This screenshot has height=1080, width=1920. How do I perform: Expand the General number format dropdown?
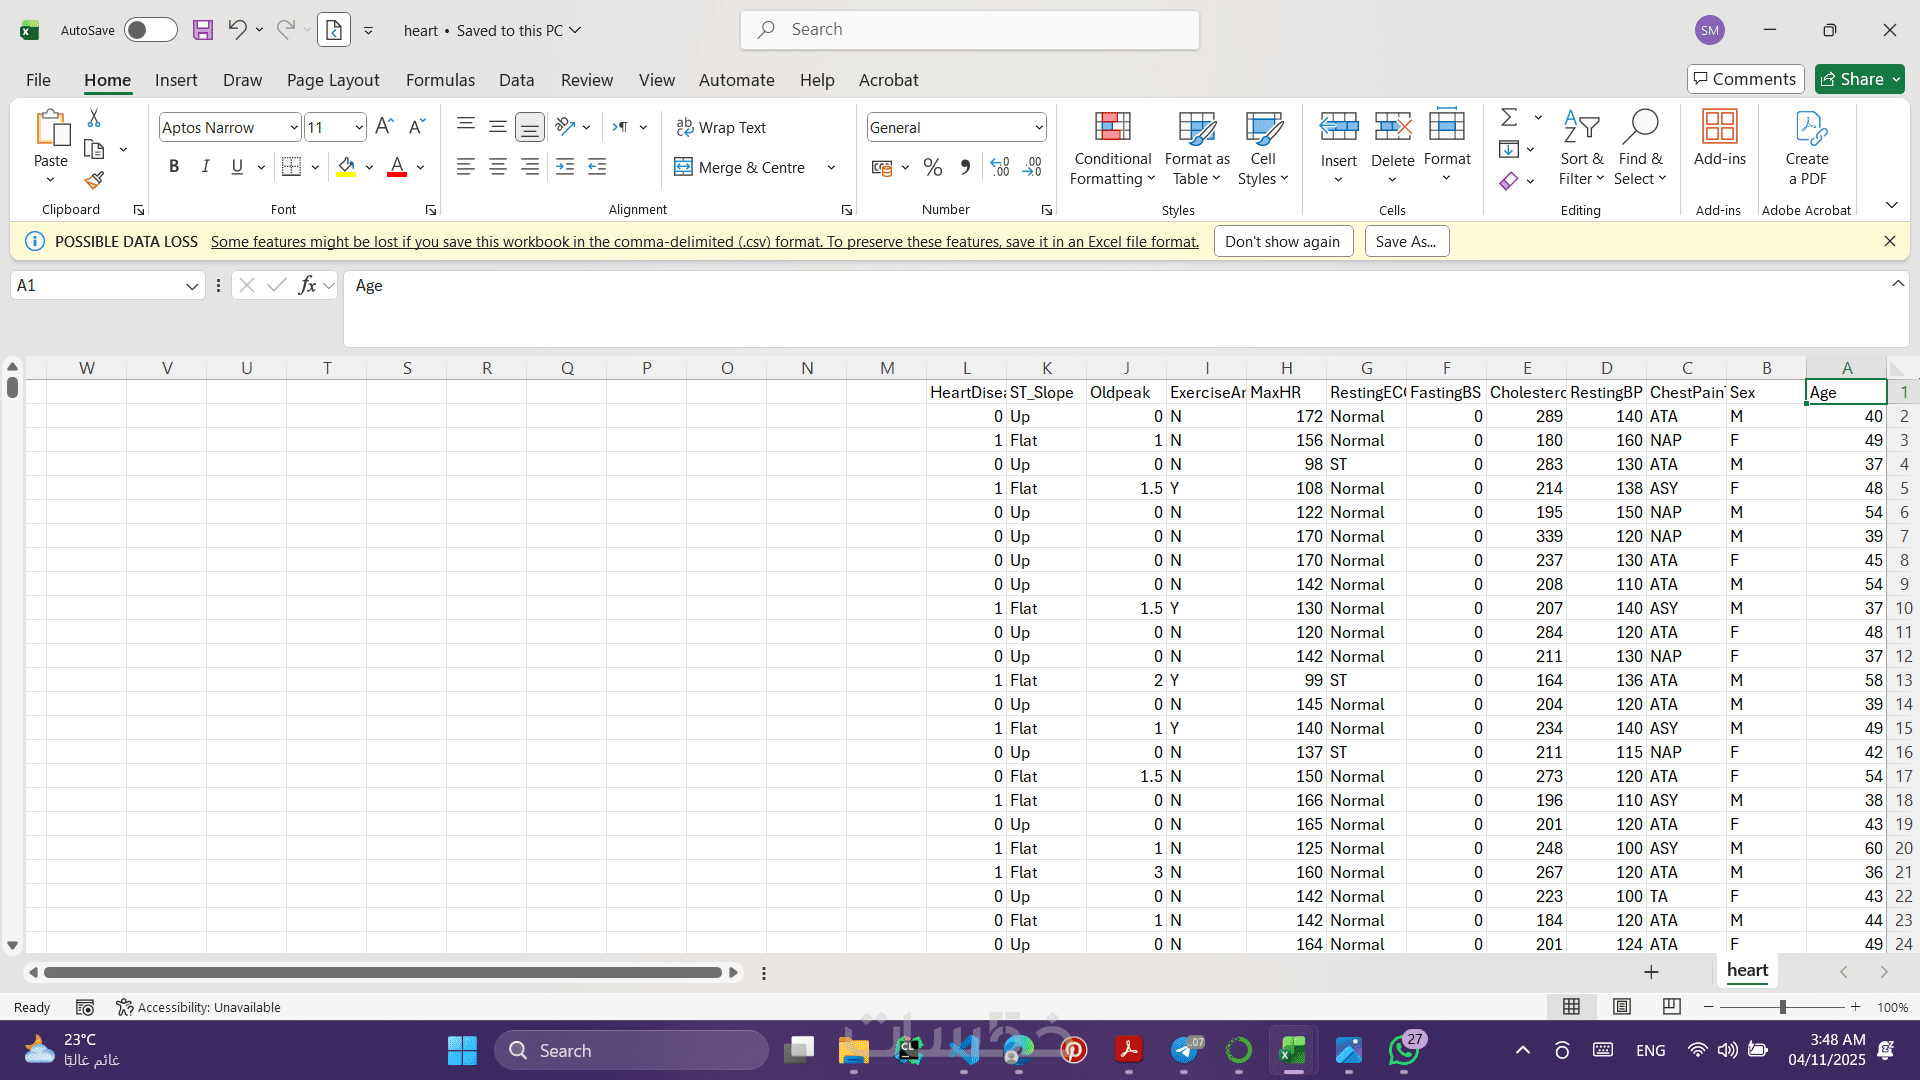pyautogui.click(x=1038, y=127)
